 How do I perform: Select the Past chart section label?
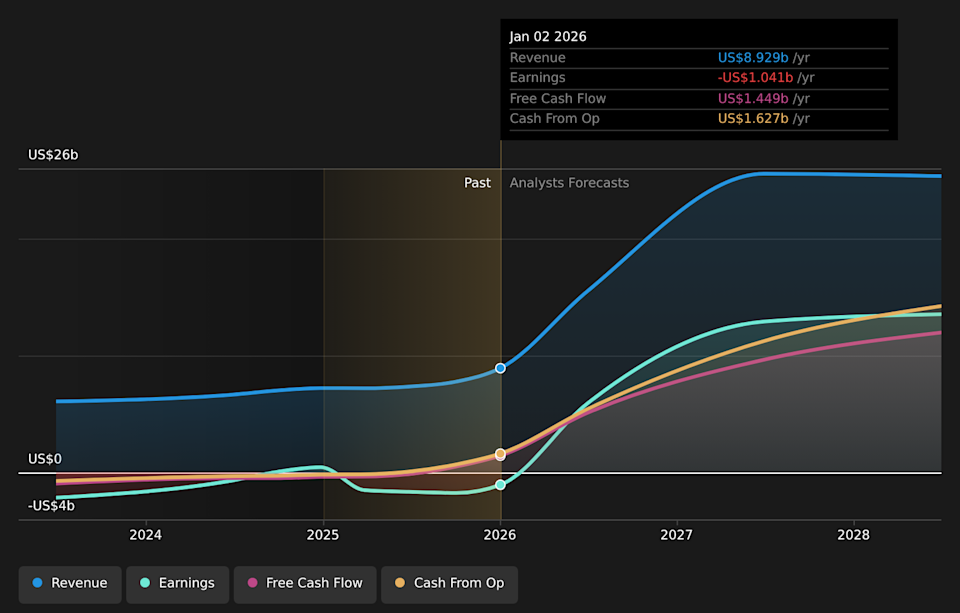pyautogui.click(x=478, y=183)
